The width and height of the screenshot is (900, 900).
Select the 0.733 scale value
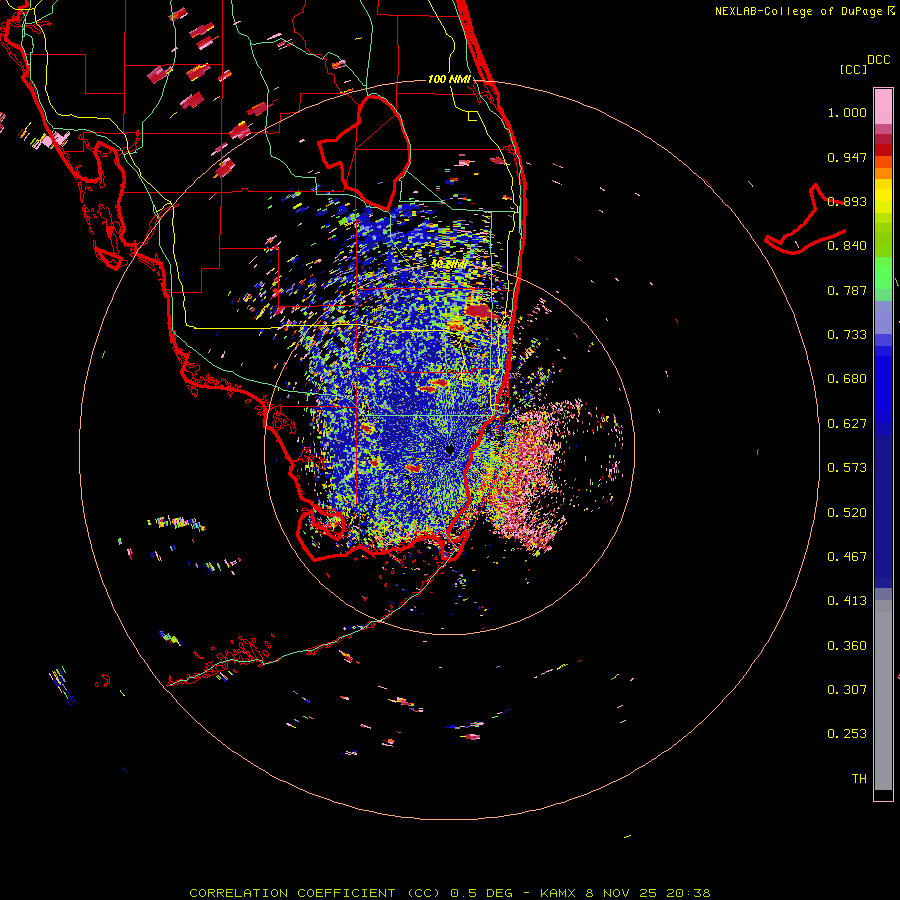[847, 335]
